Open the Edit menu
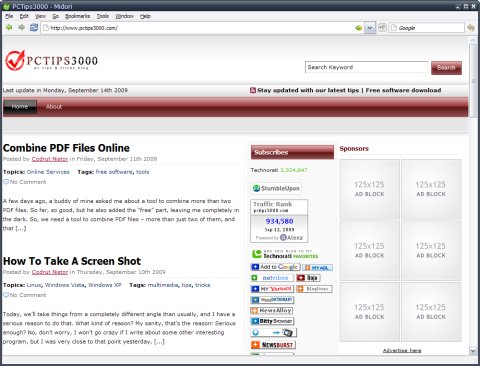This screenshot has width=480, height=366. pyautogui.click(x=24, y=16)
